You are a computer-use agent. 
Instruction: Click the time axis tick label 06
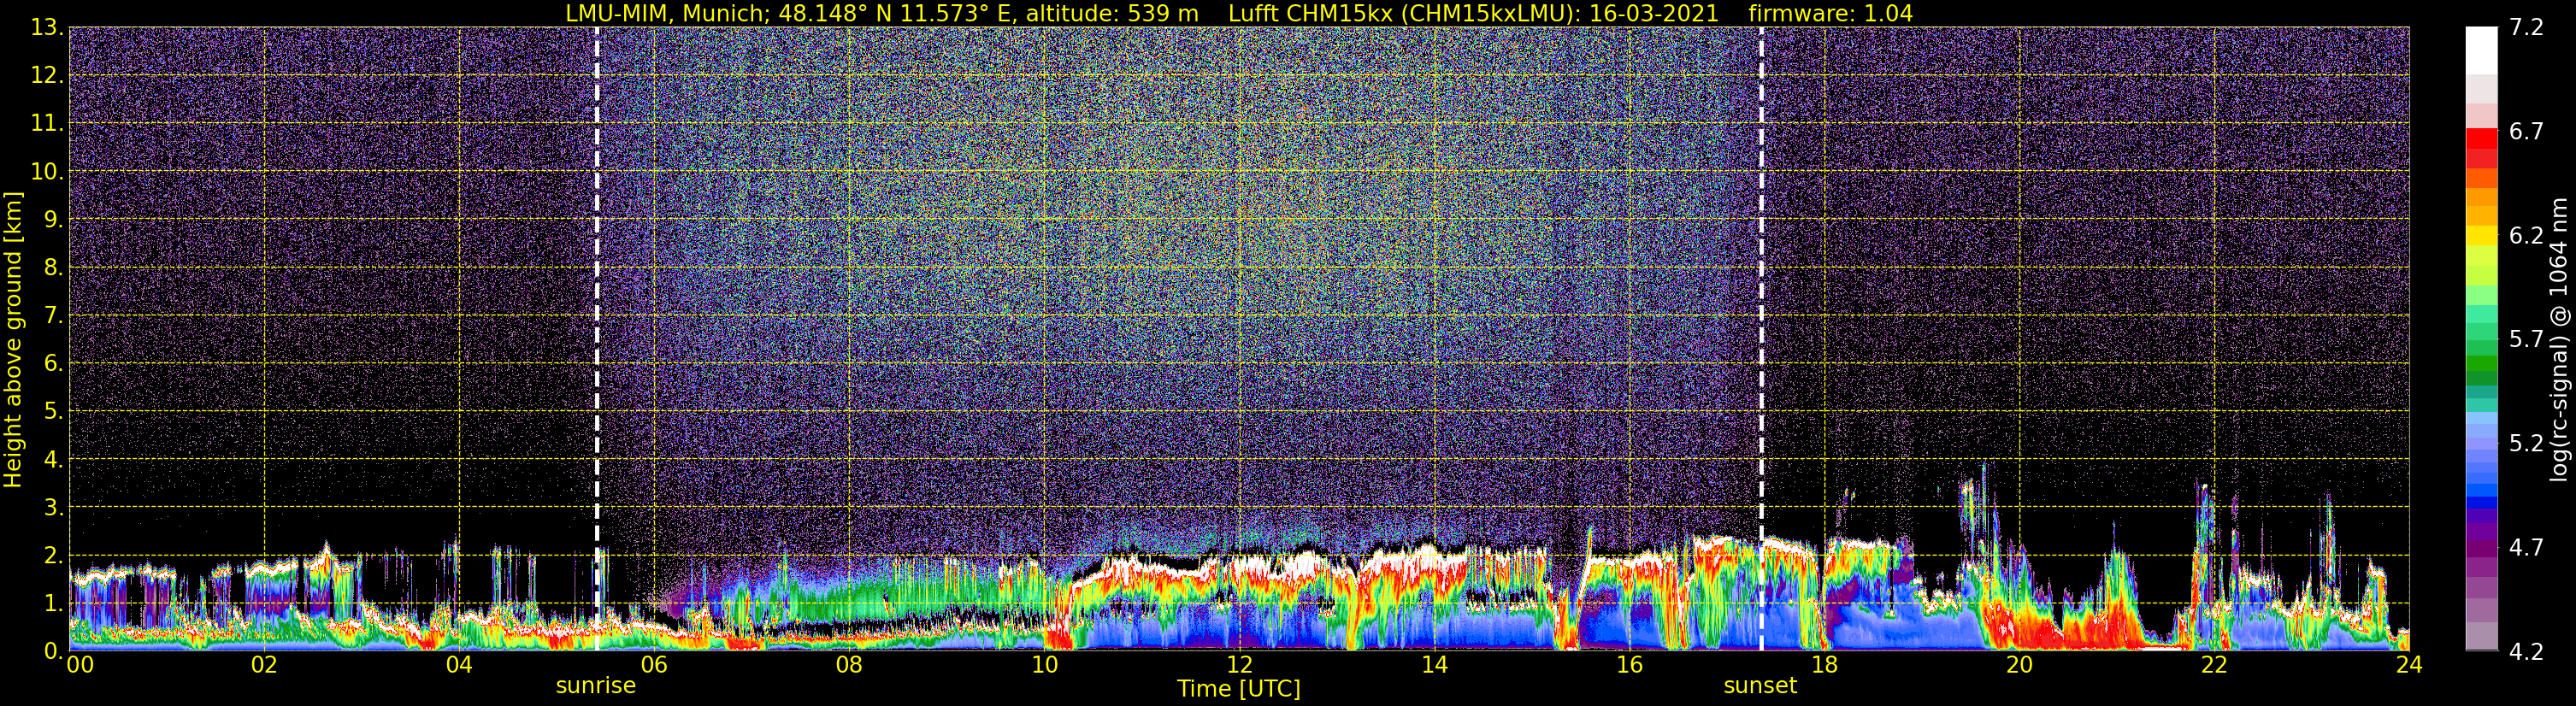(654, 666)
